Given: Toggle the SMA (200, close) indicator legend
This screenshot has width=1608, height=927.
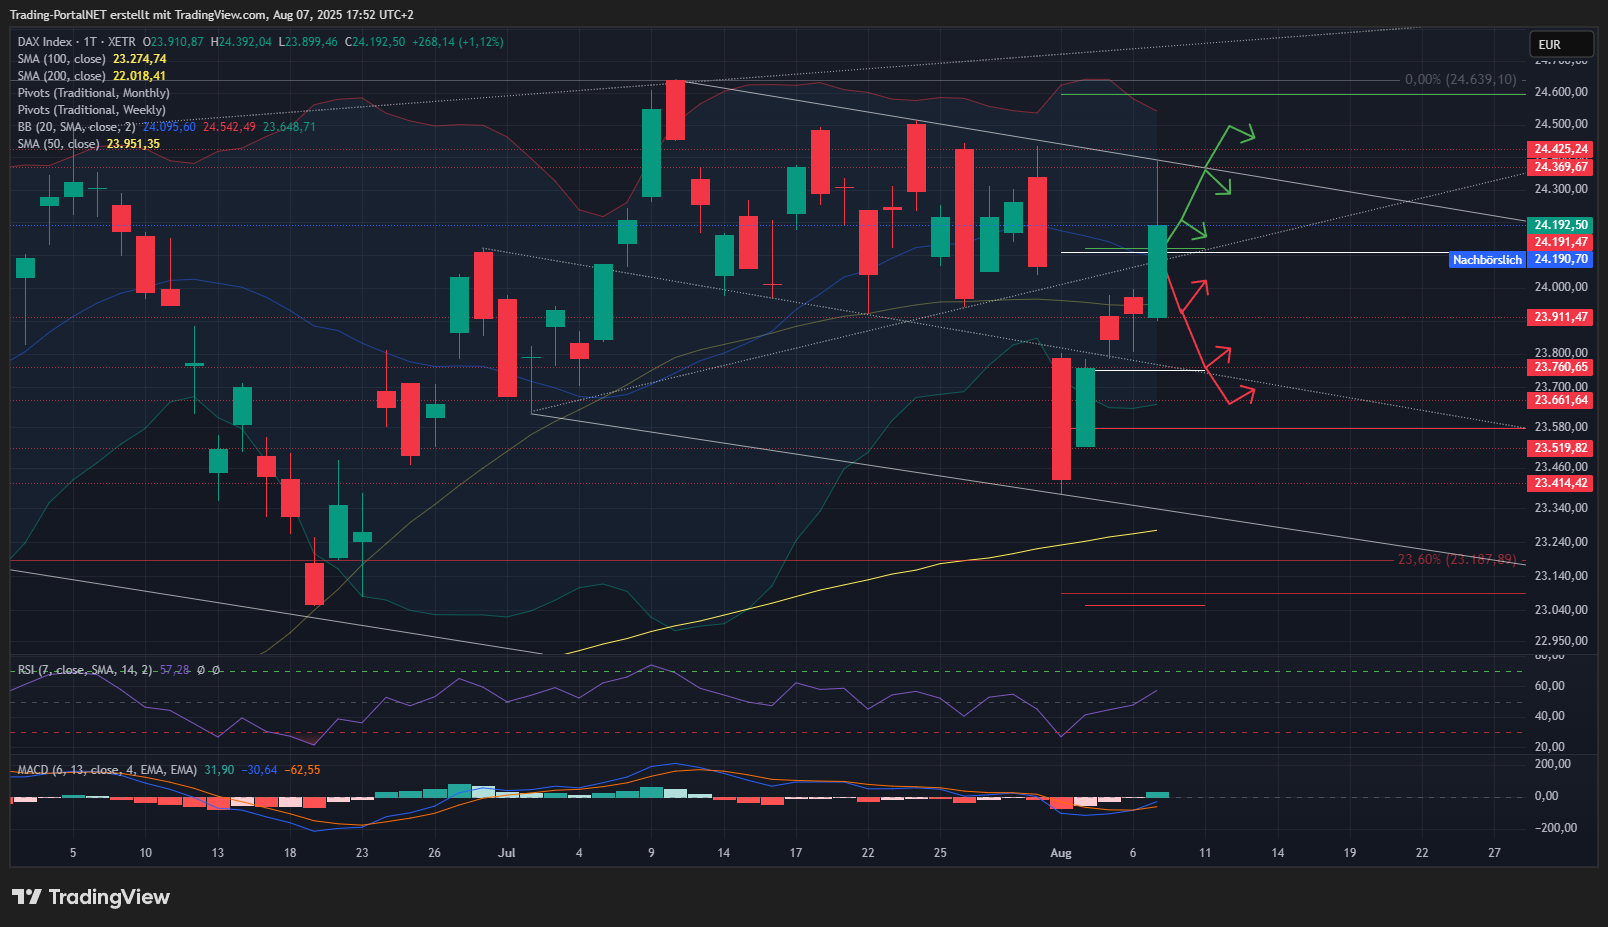Looking at the screenshot, I should tap(62, 76).
